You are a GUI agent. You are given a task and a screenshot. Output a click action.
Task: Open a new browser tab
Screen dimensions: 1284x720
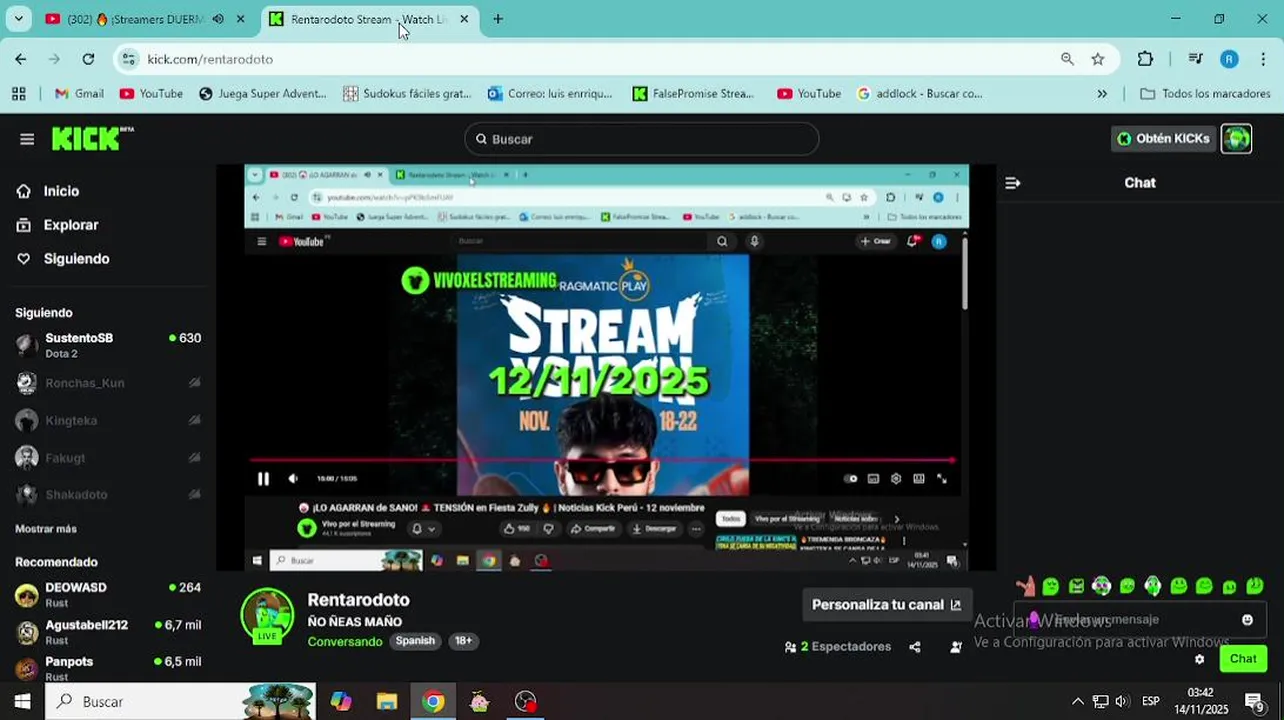(498, 19)
